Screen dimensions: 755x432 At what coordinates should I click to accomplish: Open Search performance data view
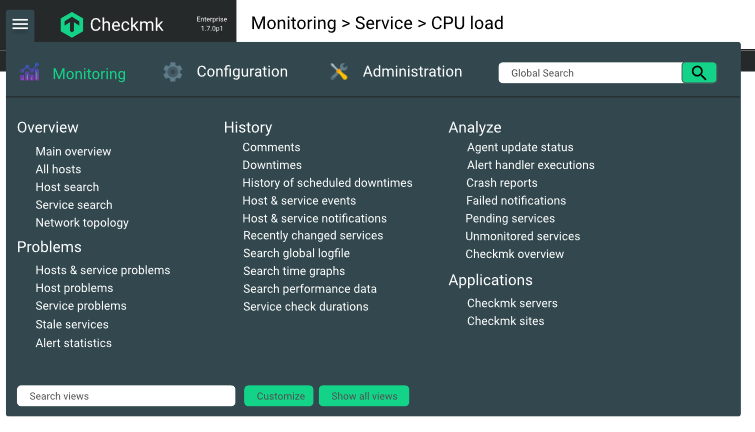(310, 289)
